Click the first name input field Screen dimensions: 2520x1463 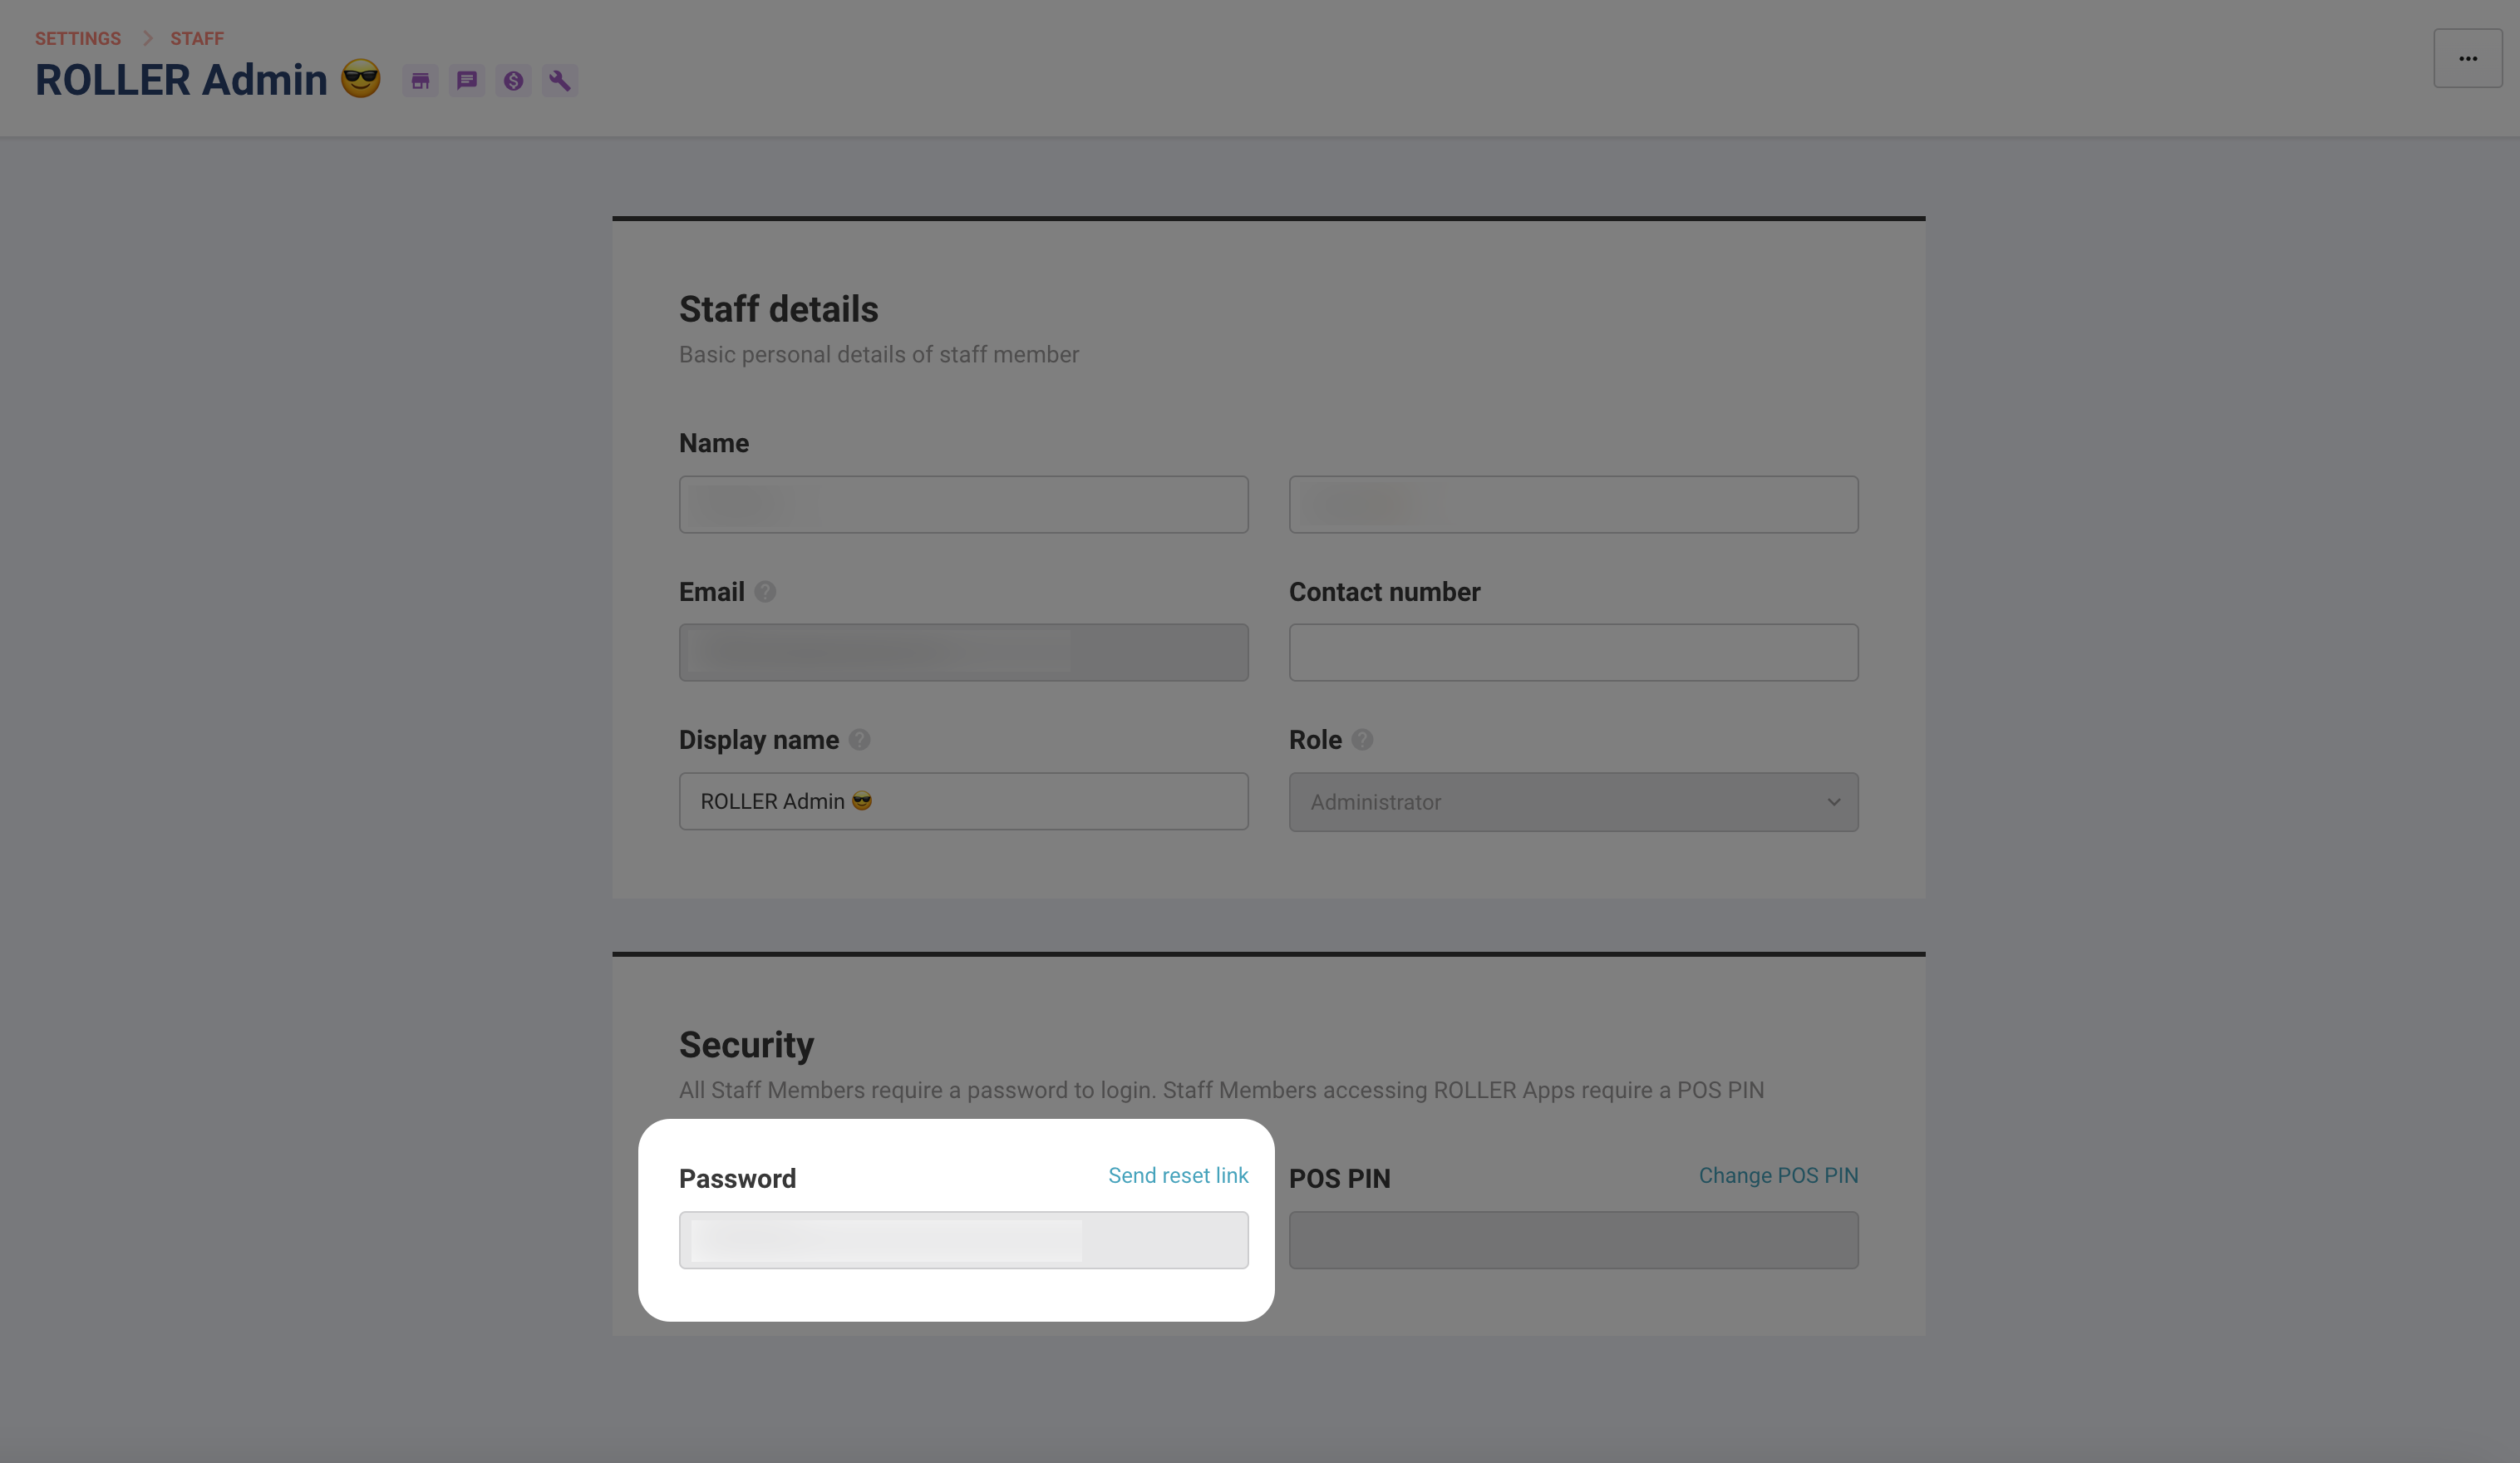click(964, 505)
